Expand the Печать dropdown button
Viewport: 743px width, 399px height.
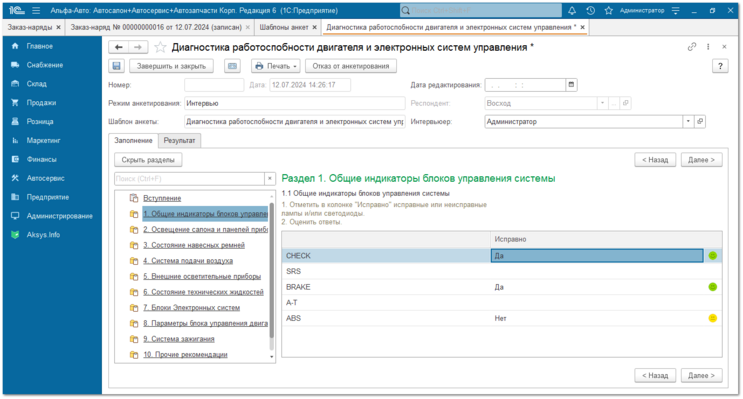276,66
